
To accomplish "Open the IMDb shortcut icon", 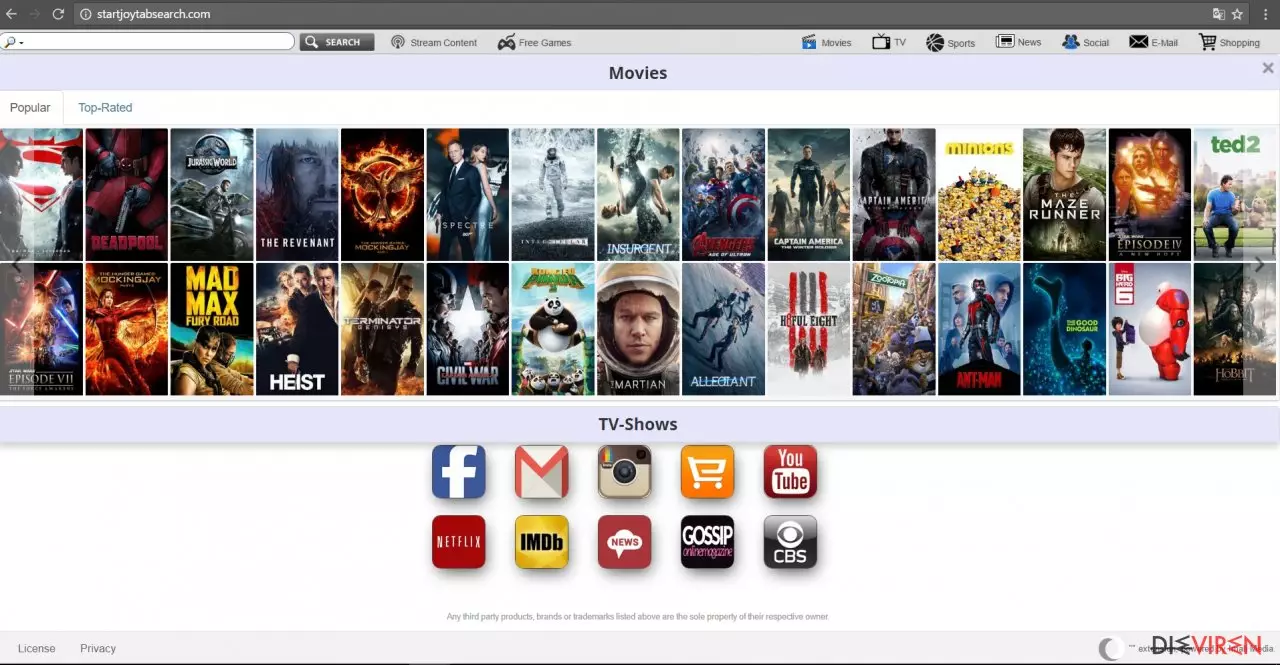I will 541,542.
